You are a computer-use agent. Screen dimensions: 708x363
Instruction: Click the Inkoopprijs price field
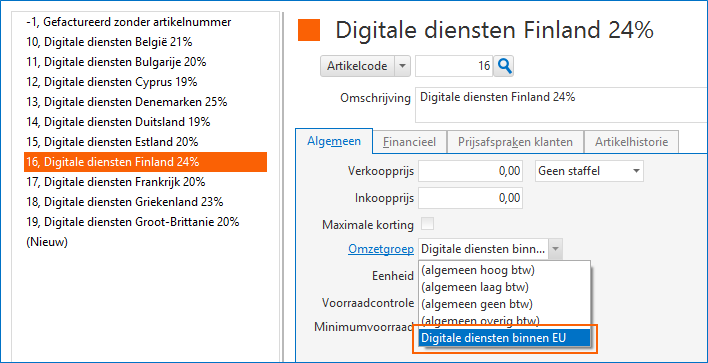pyautogui.click(x=470, y=198)
